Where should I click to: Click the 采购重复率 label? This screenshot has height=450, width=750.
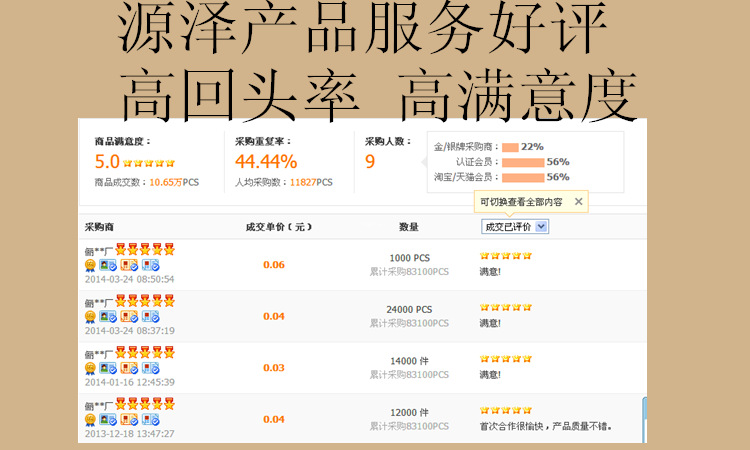coord(263,142)
